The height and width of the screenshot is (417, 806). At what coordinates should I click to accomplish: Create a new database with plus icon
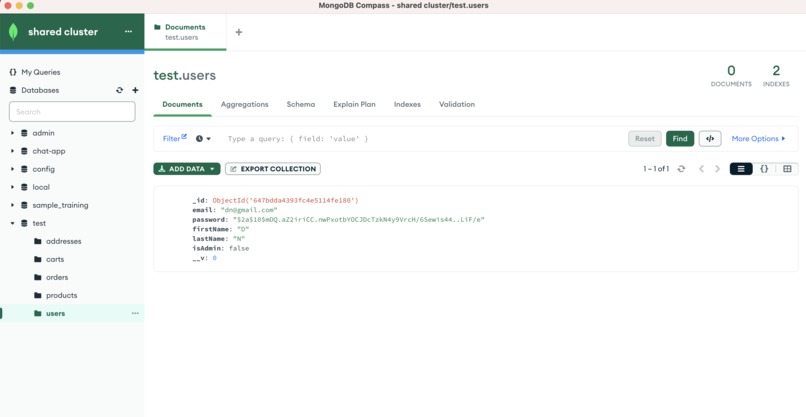(x=135, y=90)
